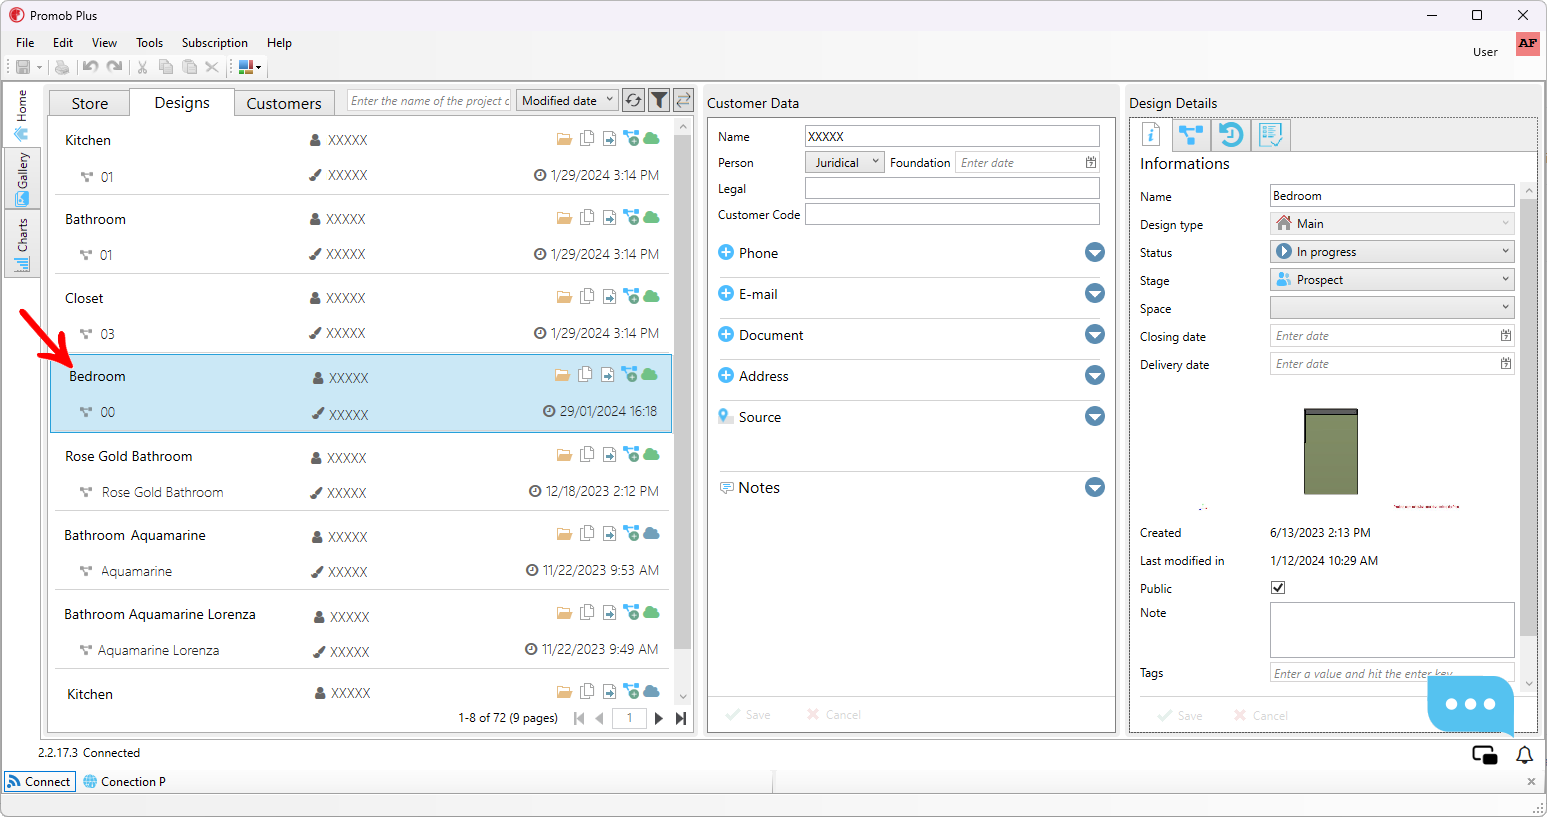1552x821 pixels.
Task: Go to next page of designs
Action: coord(658,718)
